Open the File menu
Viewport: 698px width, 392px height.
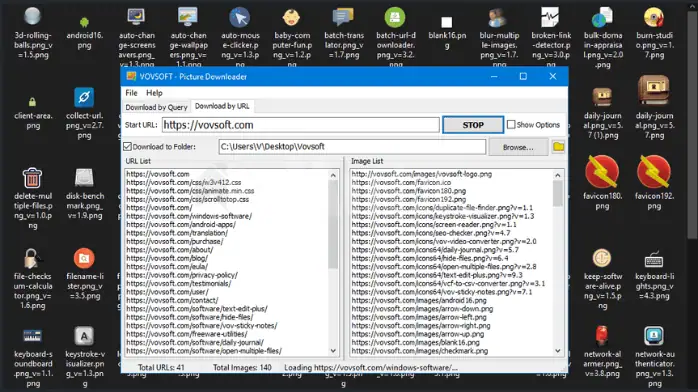[x=131, y=93]
